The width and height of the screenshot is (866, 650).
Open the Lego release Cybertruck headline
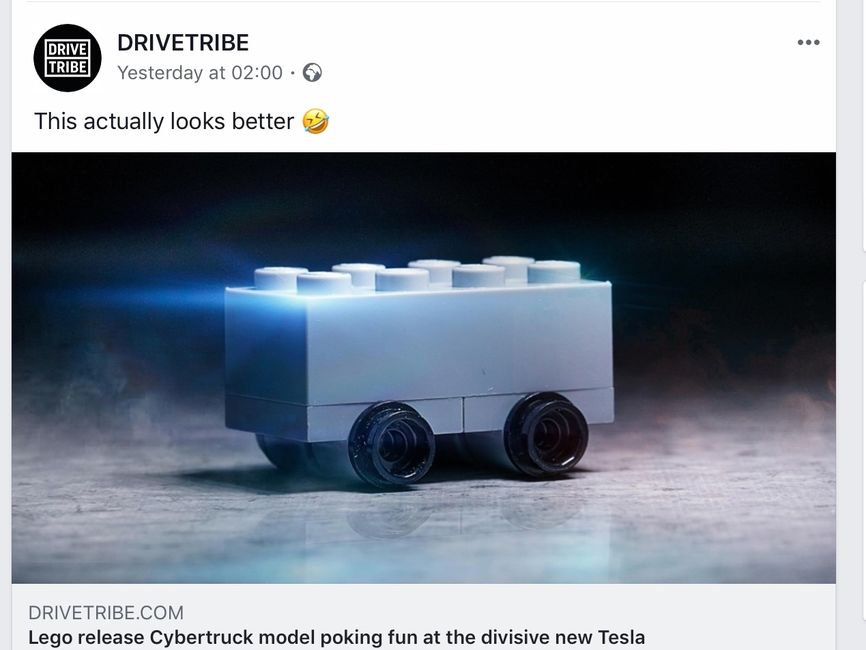[336, 637]
